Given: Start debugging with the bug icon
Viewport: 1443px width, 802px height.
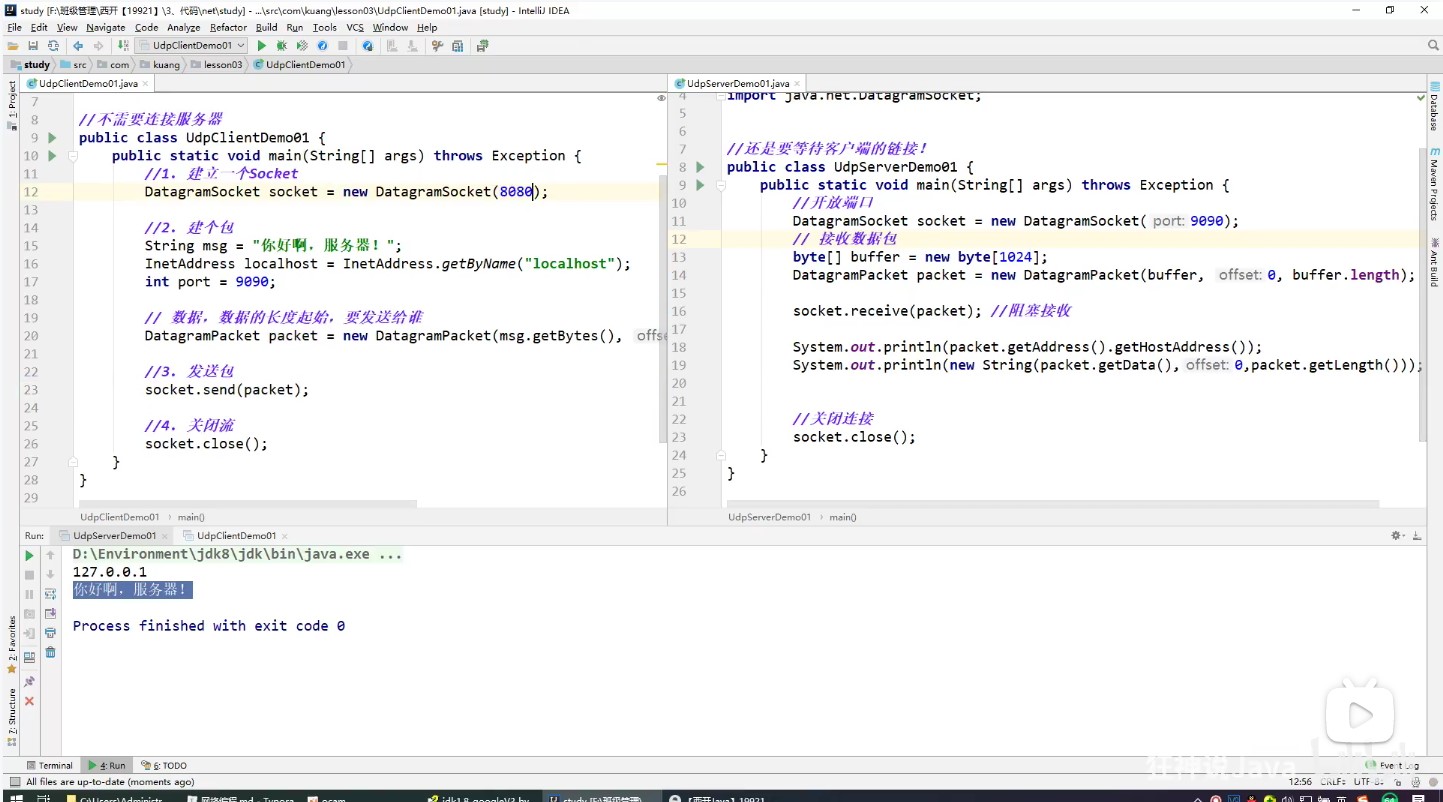Looking at the screenshot, I should 282,46.
